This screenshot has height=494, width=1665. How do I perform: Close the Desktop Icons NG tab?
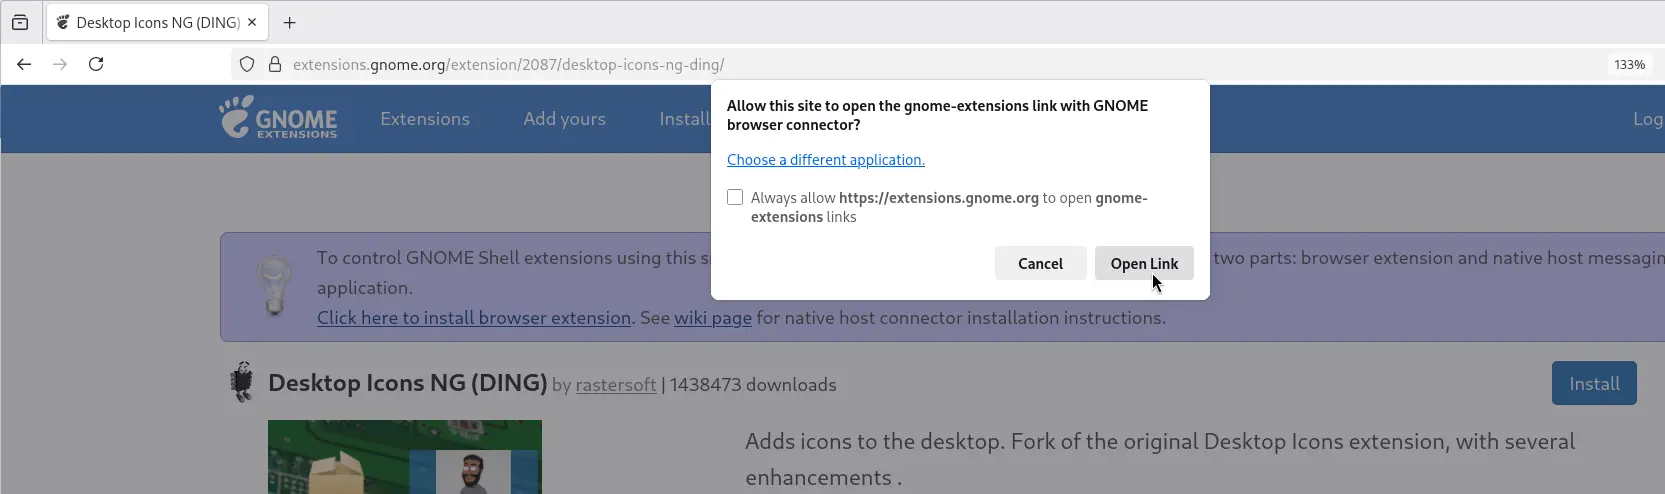252,22
